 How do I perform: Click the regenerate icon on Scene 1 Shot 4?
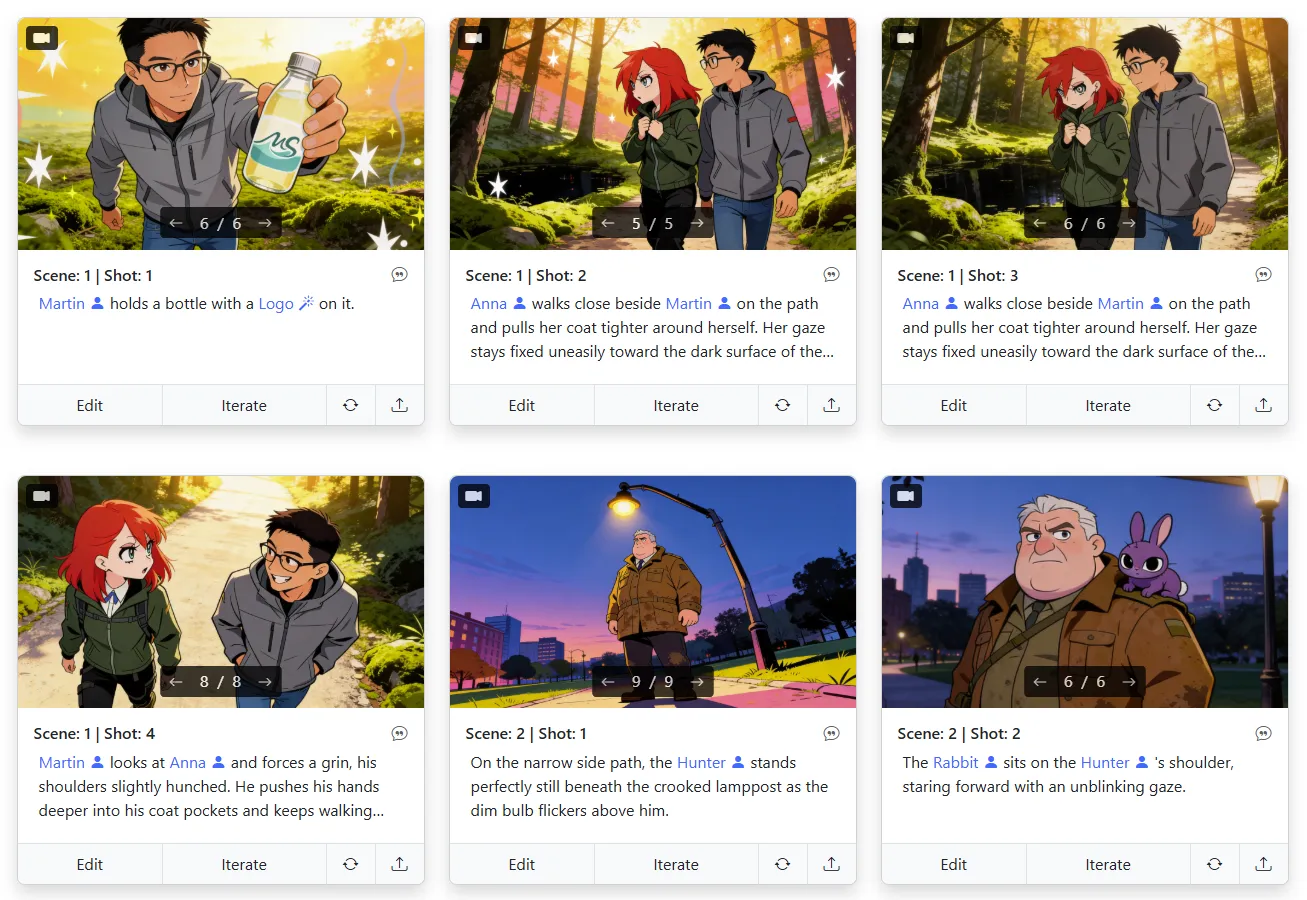point(350,864)
